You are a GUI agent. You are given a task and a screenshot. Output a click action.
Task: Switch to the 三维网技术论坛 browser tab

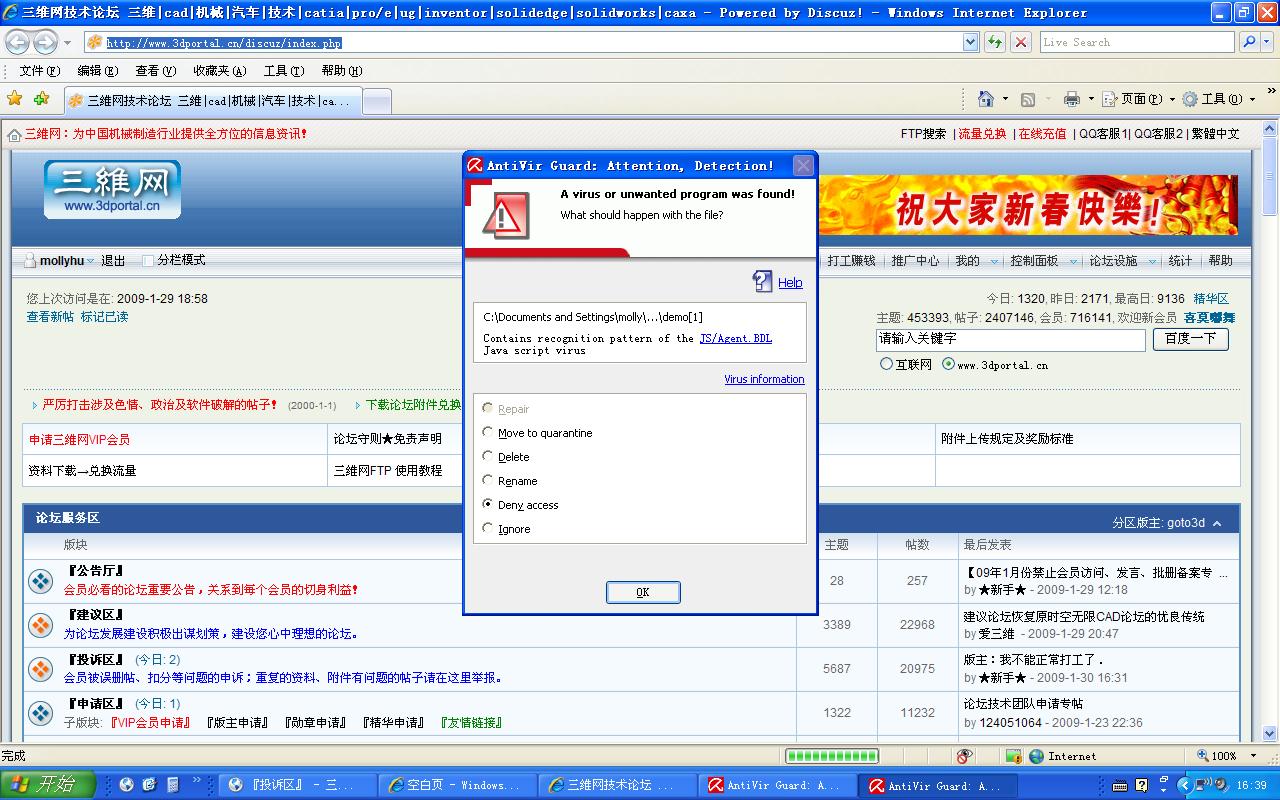[x=212, y=101]
